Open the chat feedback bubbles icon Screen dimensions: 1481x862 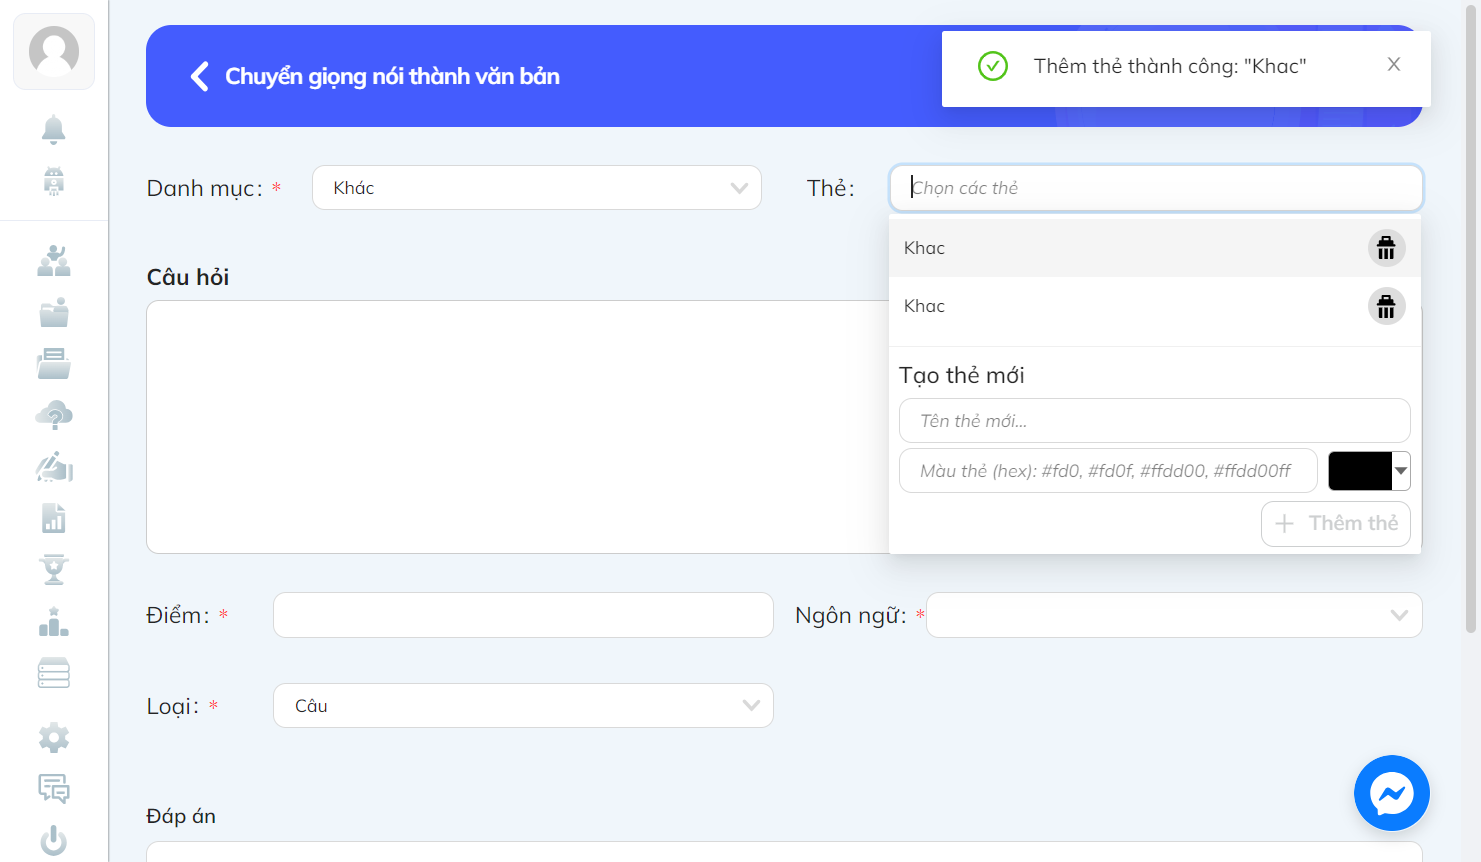[54, 789]
